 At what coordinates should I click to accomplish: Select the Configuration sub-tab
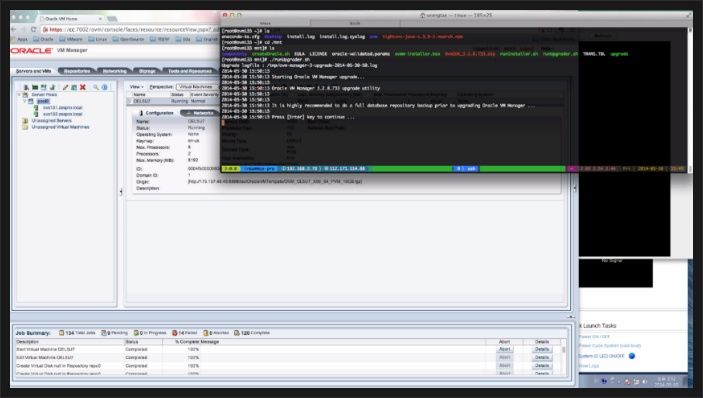coord(156,113)
